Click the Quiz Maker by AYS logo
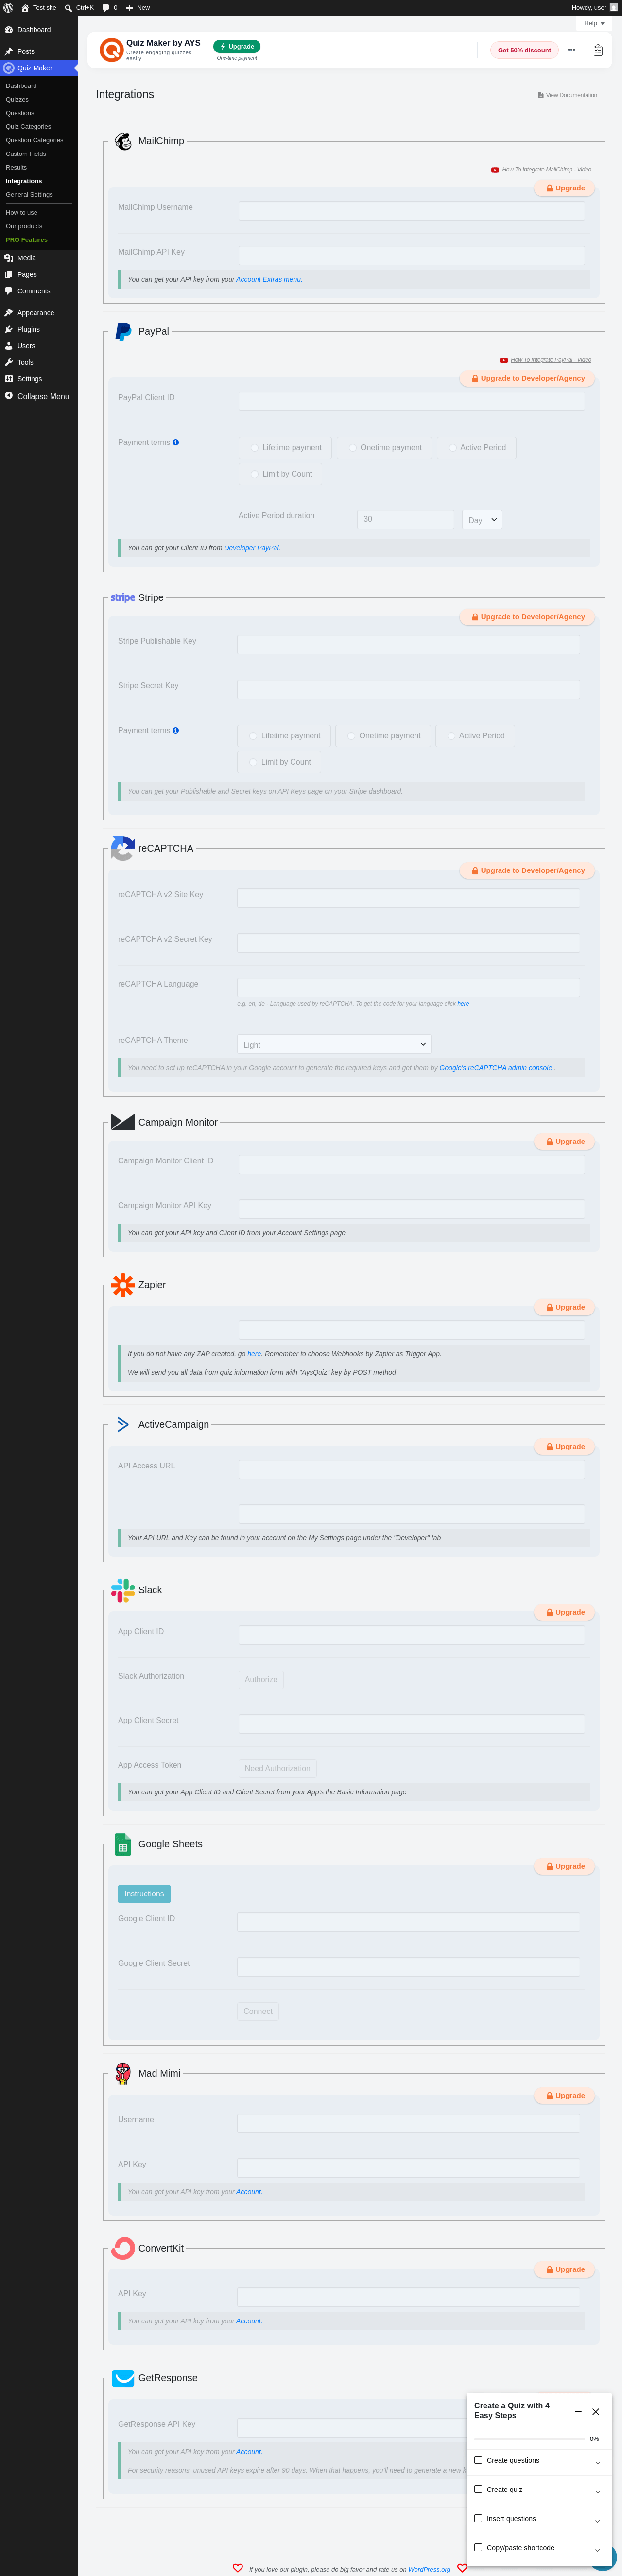The height and width of the screenshot is (2576, 622). 111,49
